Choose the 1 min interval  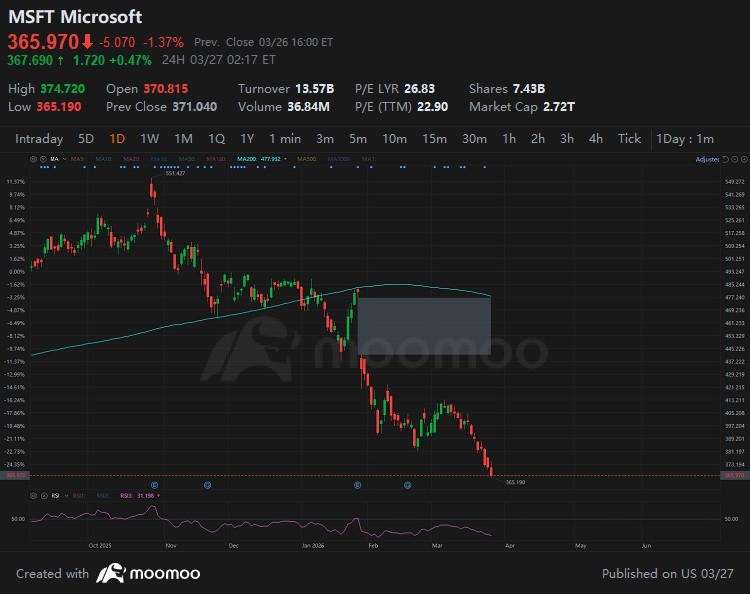285,139
